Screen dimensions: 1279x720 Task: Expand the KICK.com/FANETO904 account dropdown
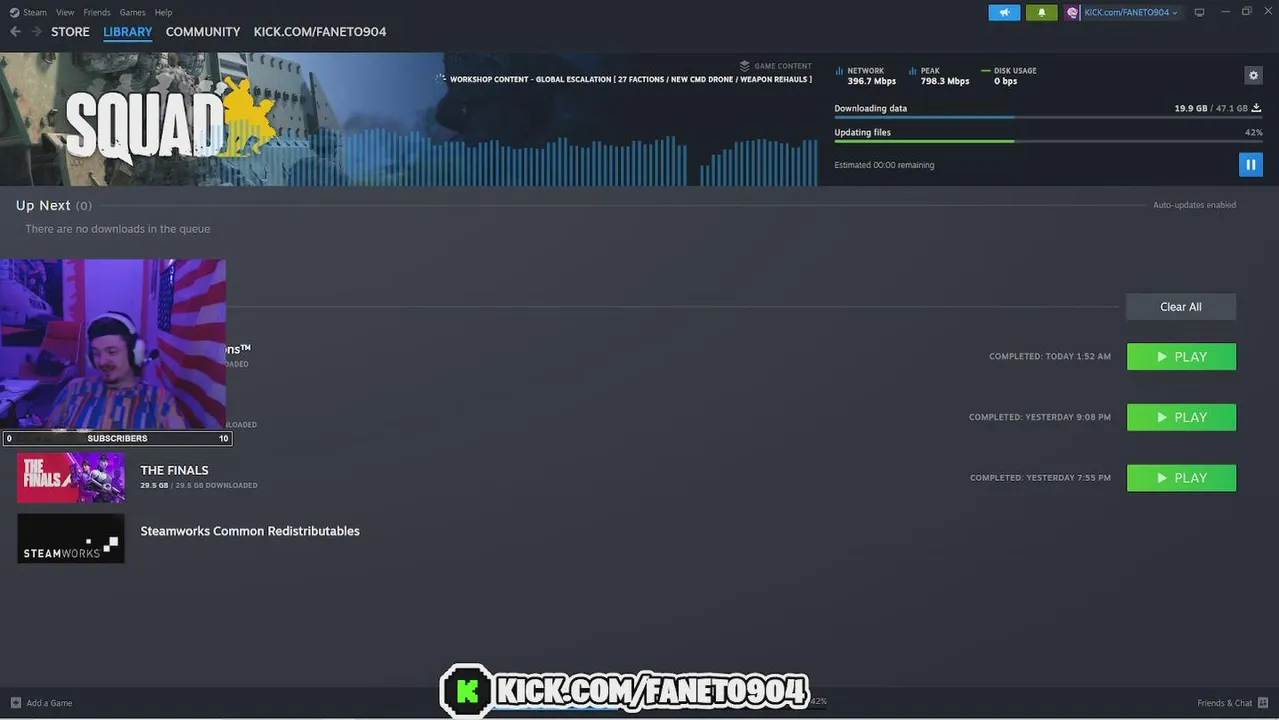1131,12
